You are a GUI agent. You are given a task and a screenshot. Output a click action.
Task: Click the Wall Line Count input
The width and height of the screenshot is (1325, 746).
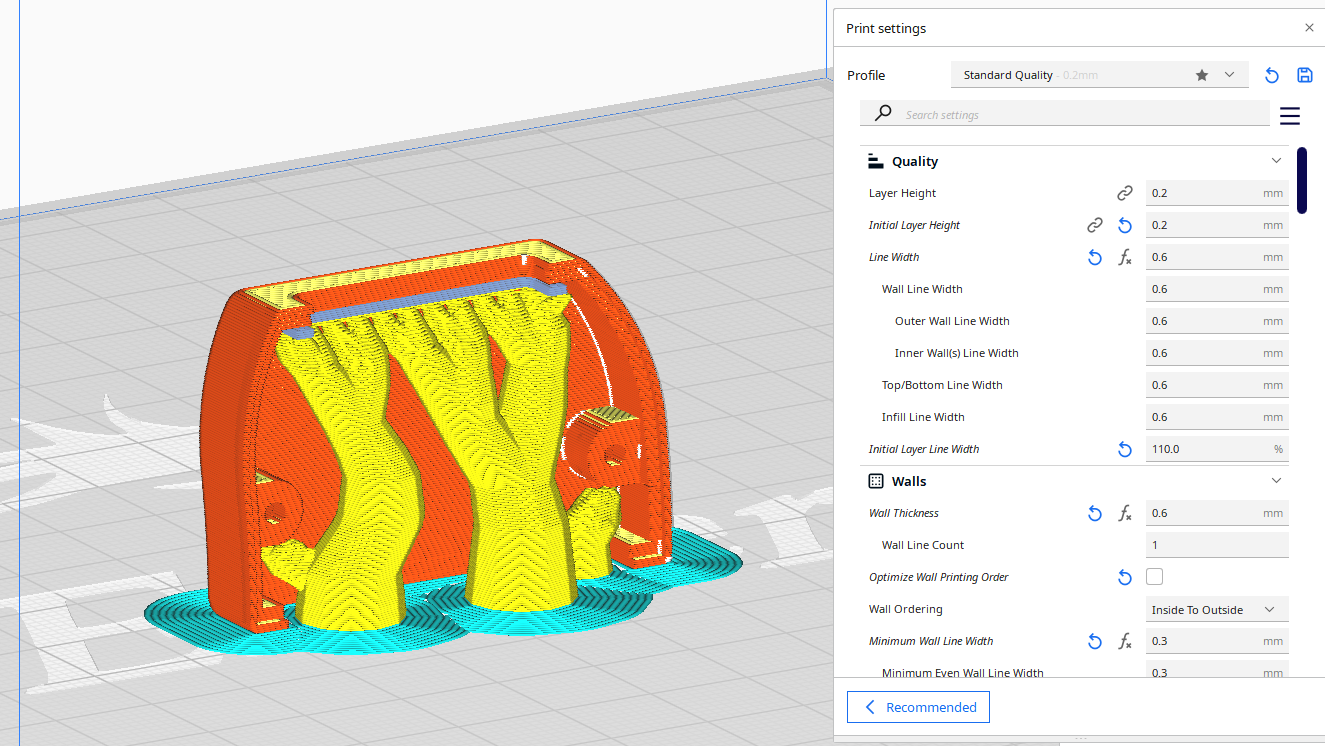click(x=1216, y=545)
